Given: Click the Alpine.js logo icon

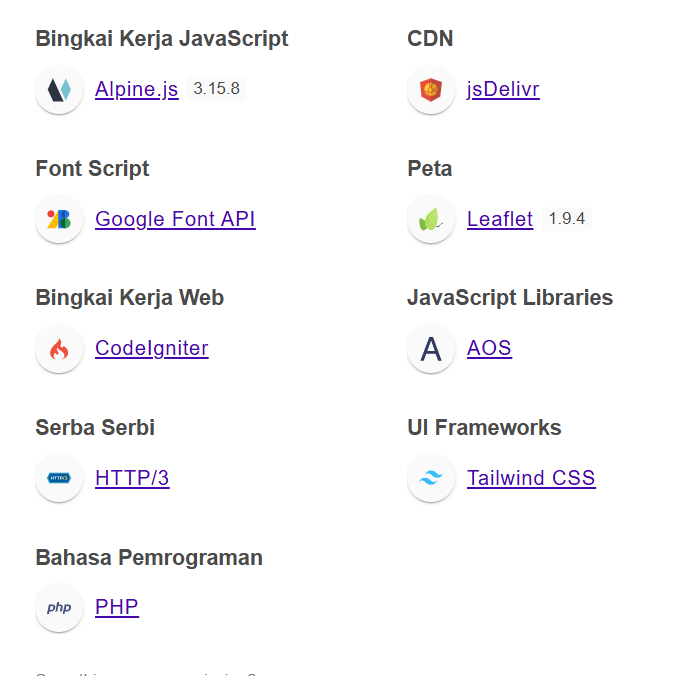Looking at the screenshot, I should coord(59,90).
